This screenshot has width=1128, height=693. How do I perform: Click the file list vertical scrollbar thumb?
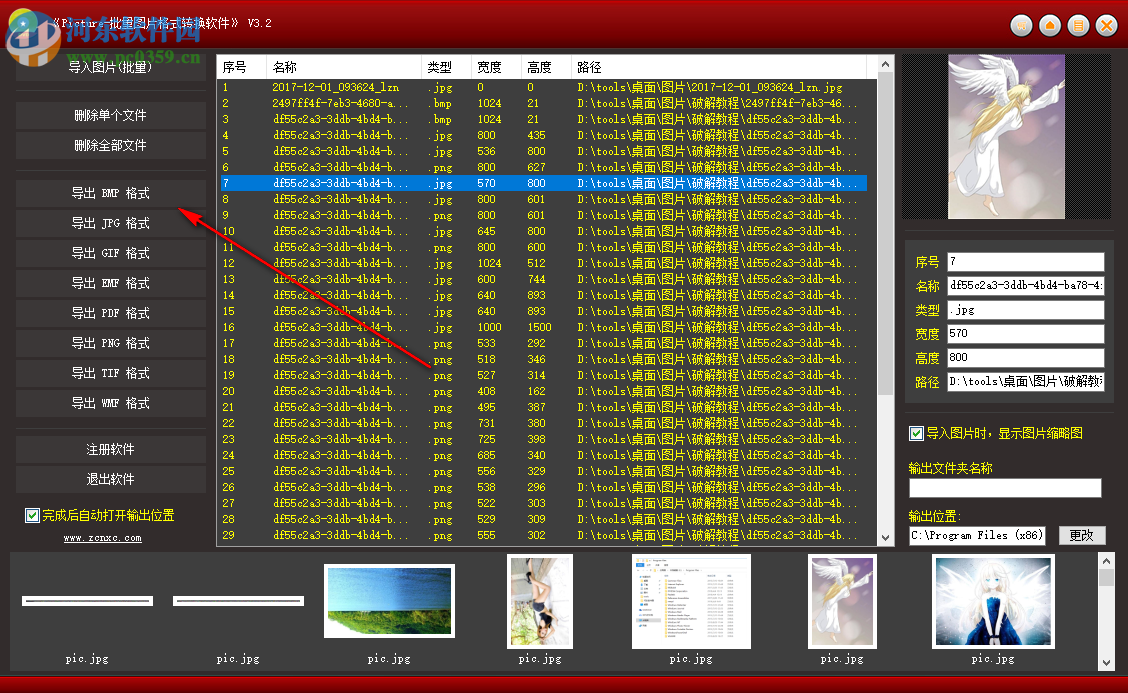[x=886, y=234]
